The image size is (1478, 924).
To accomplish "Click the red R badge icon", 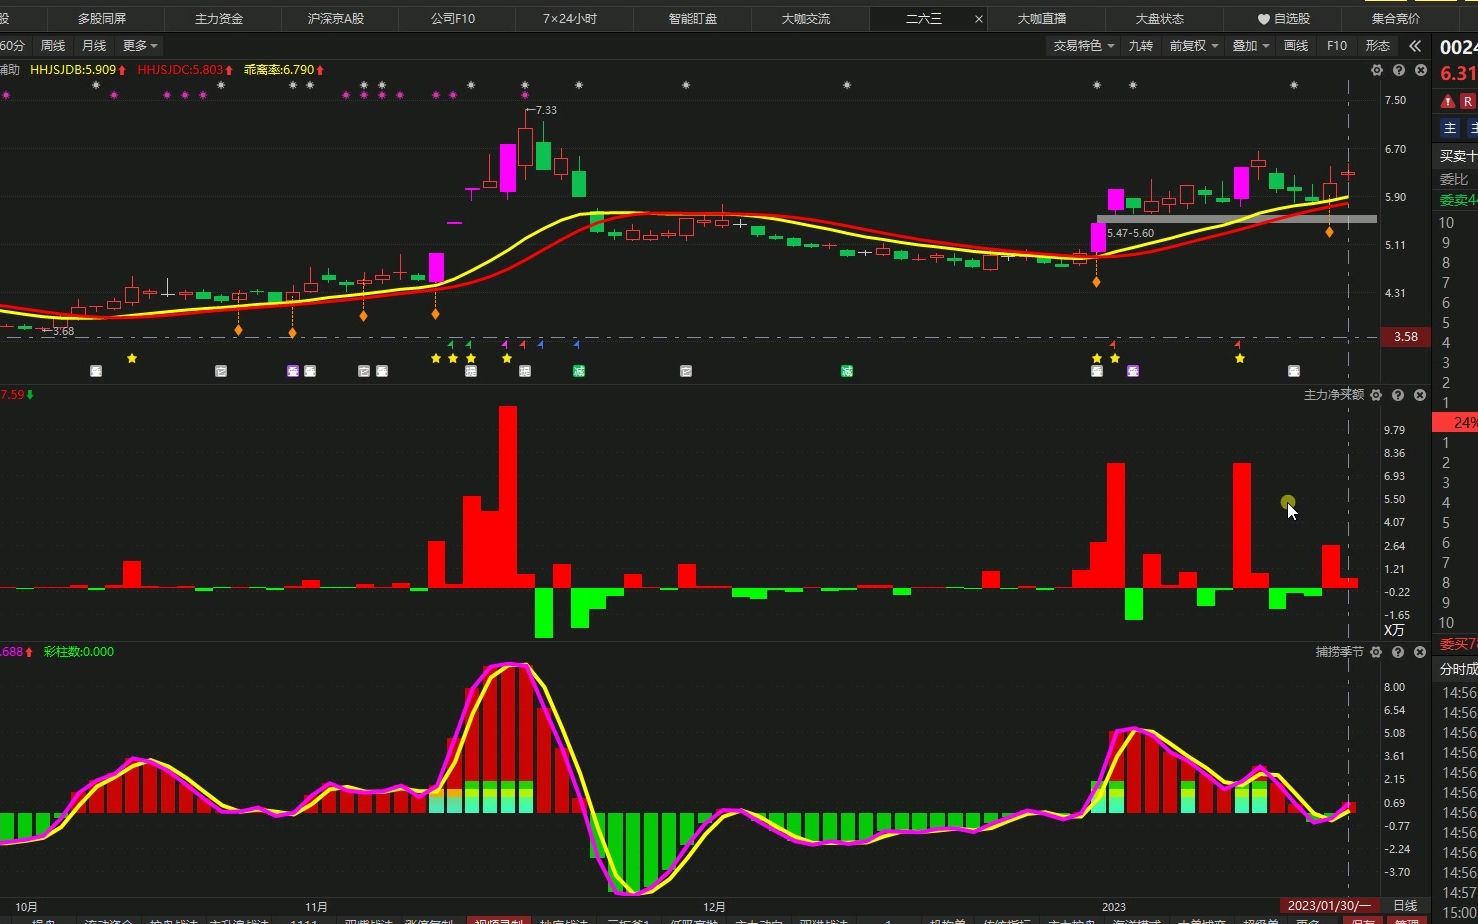I will pos(1467,102).
